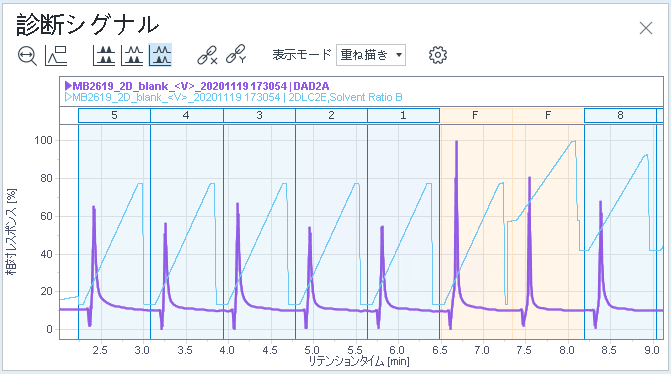Click the outline triangle before 2DLC2E signal
Screen dimensions: 671x374
68,97
